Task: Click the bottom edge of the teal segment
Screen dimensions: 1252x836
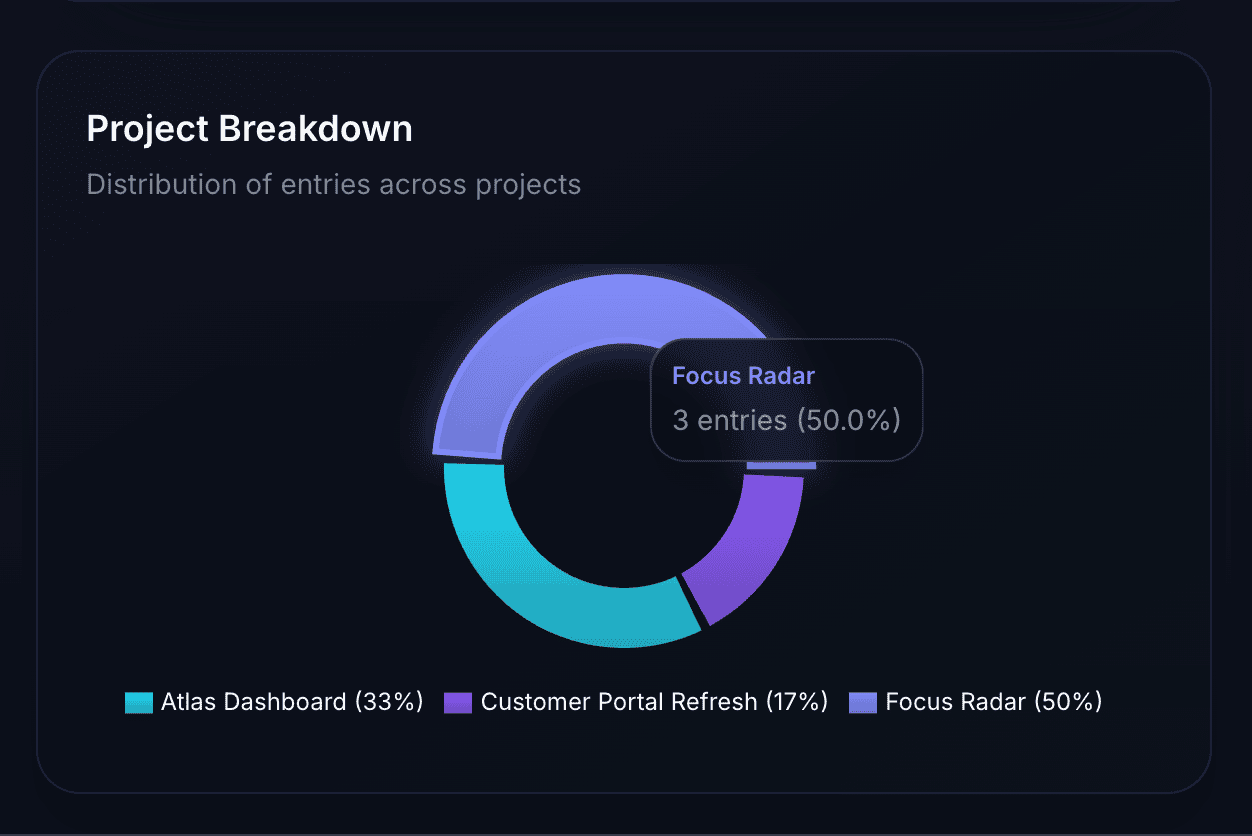Action: (620, 640)
